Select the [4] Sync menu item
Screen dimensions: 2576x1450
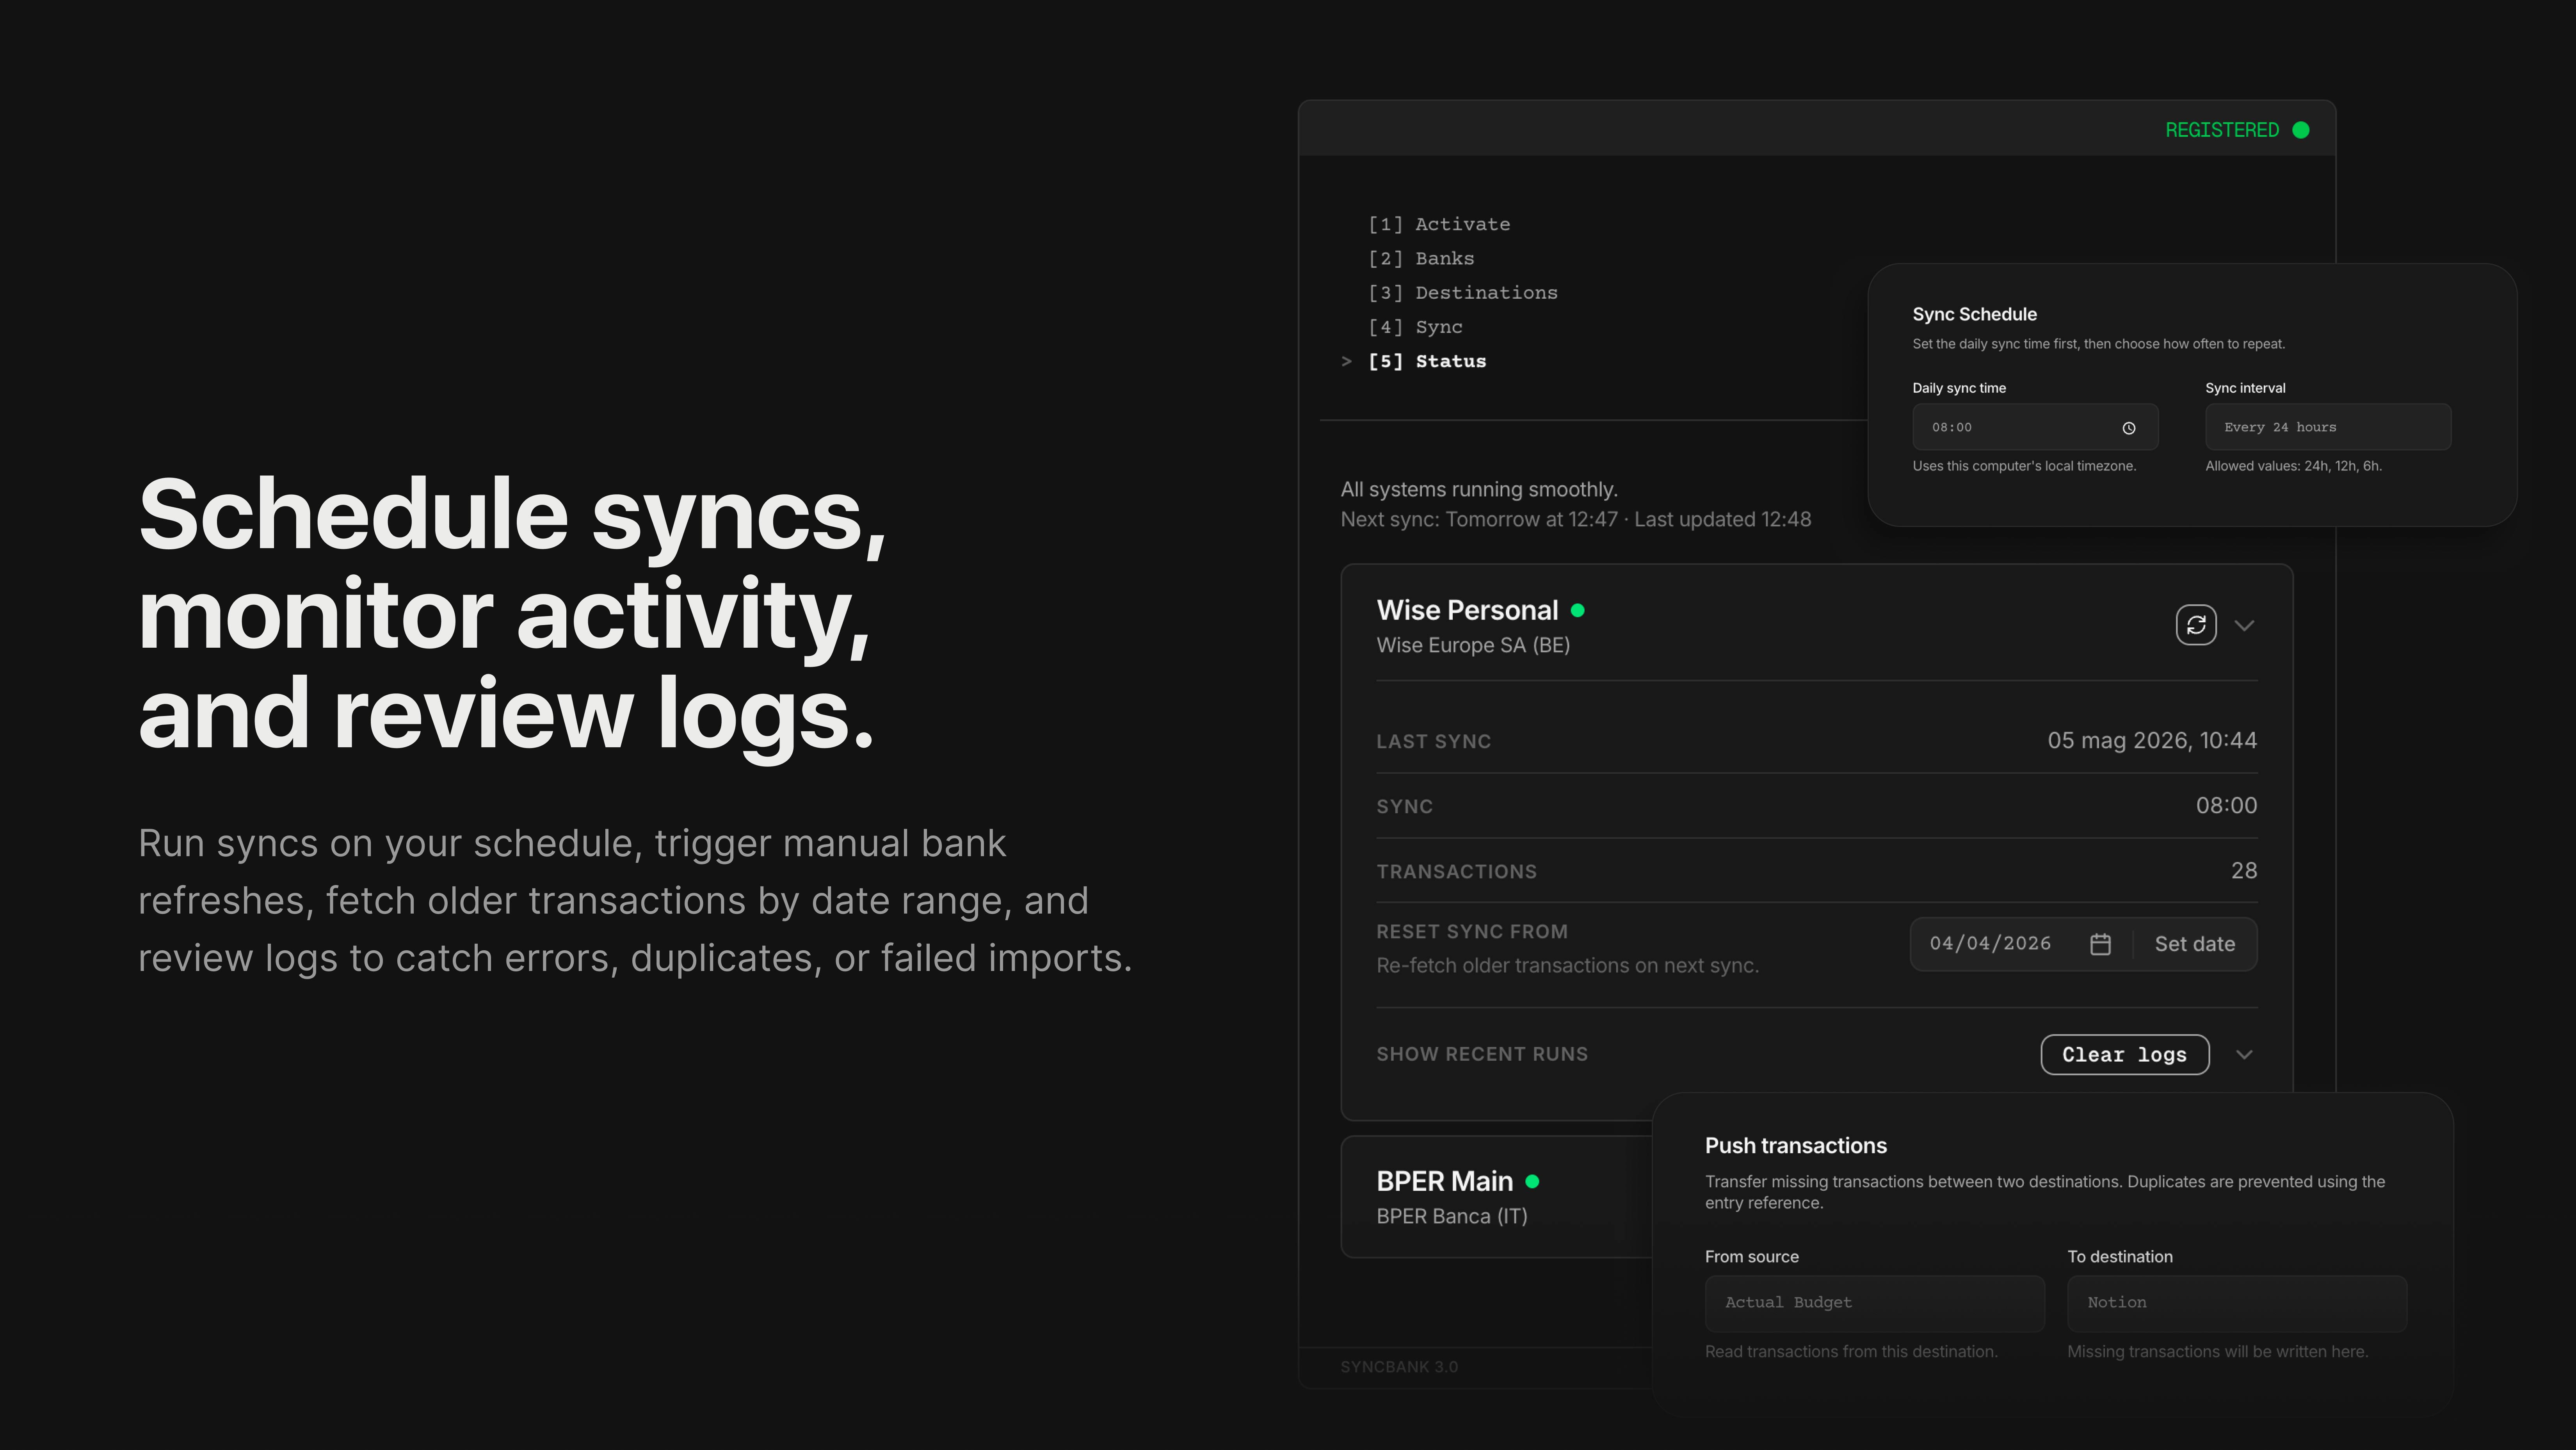coord(1415,327)
